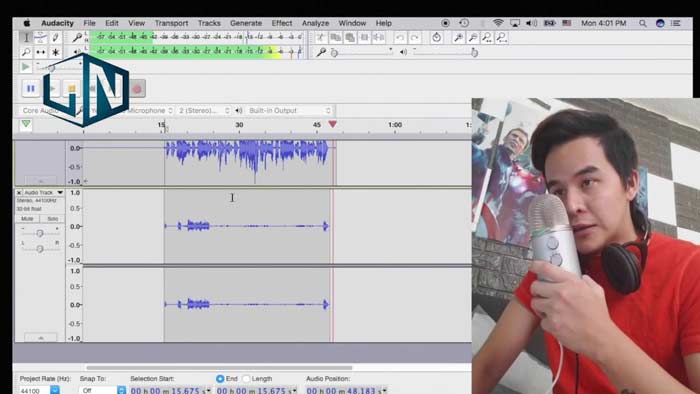Open the Generate menu

[x=246, y=23]
